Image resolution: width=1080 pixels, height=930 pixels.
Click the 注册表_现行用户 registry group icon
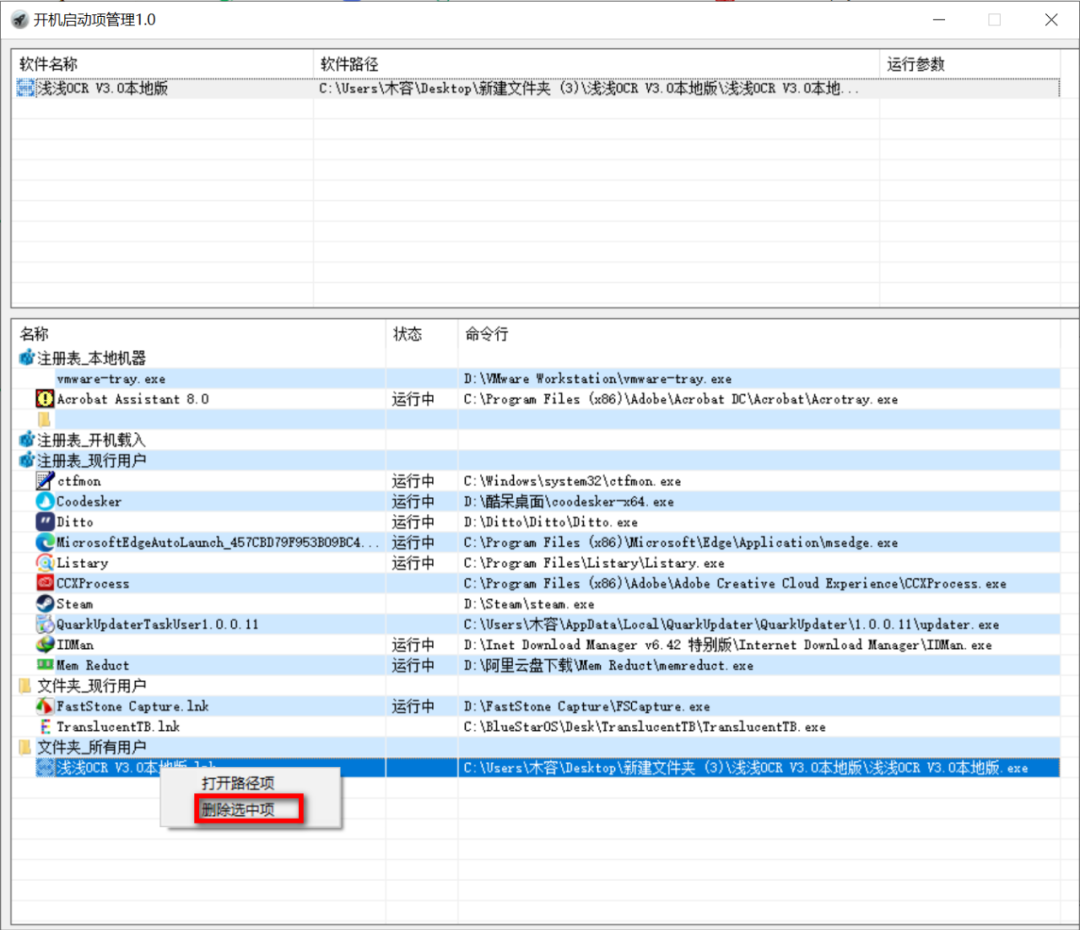pyautogui.click(x=27, y=460)
